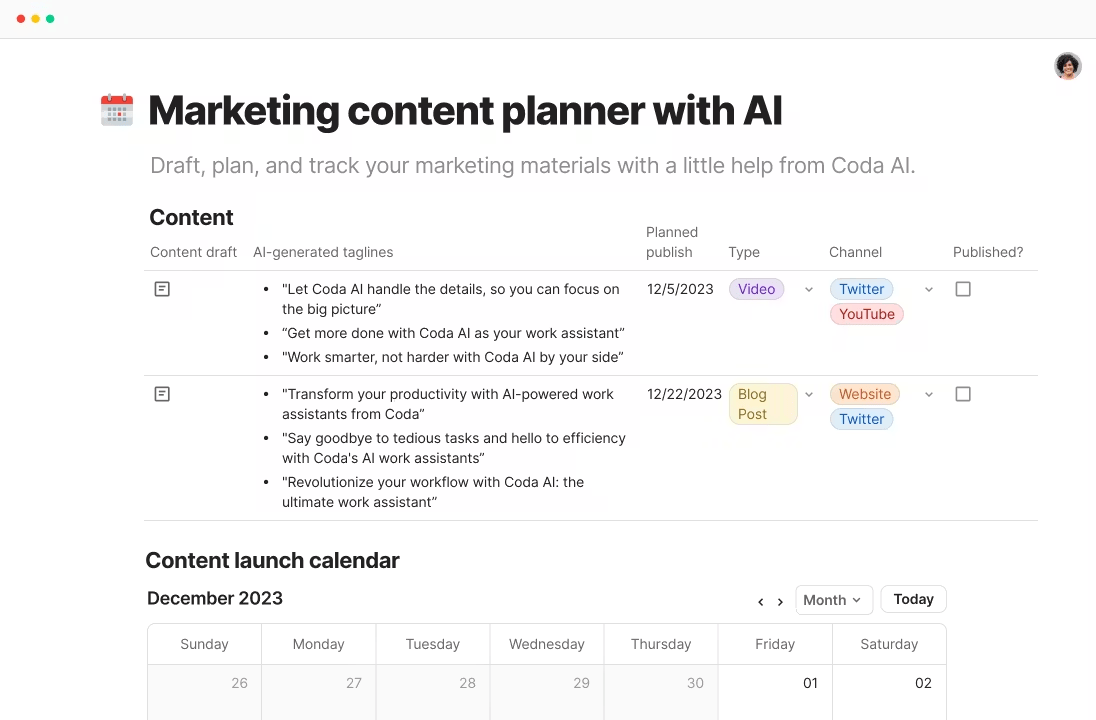The image size is (1096, 720).
Task: Open the draft document icon in the blog post row
Action: (x=162, y=394)
